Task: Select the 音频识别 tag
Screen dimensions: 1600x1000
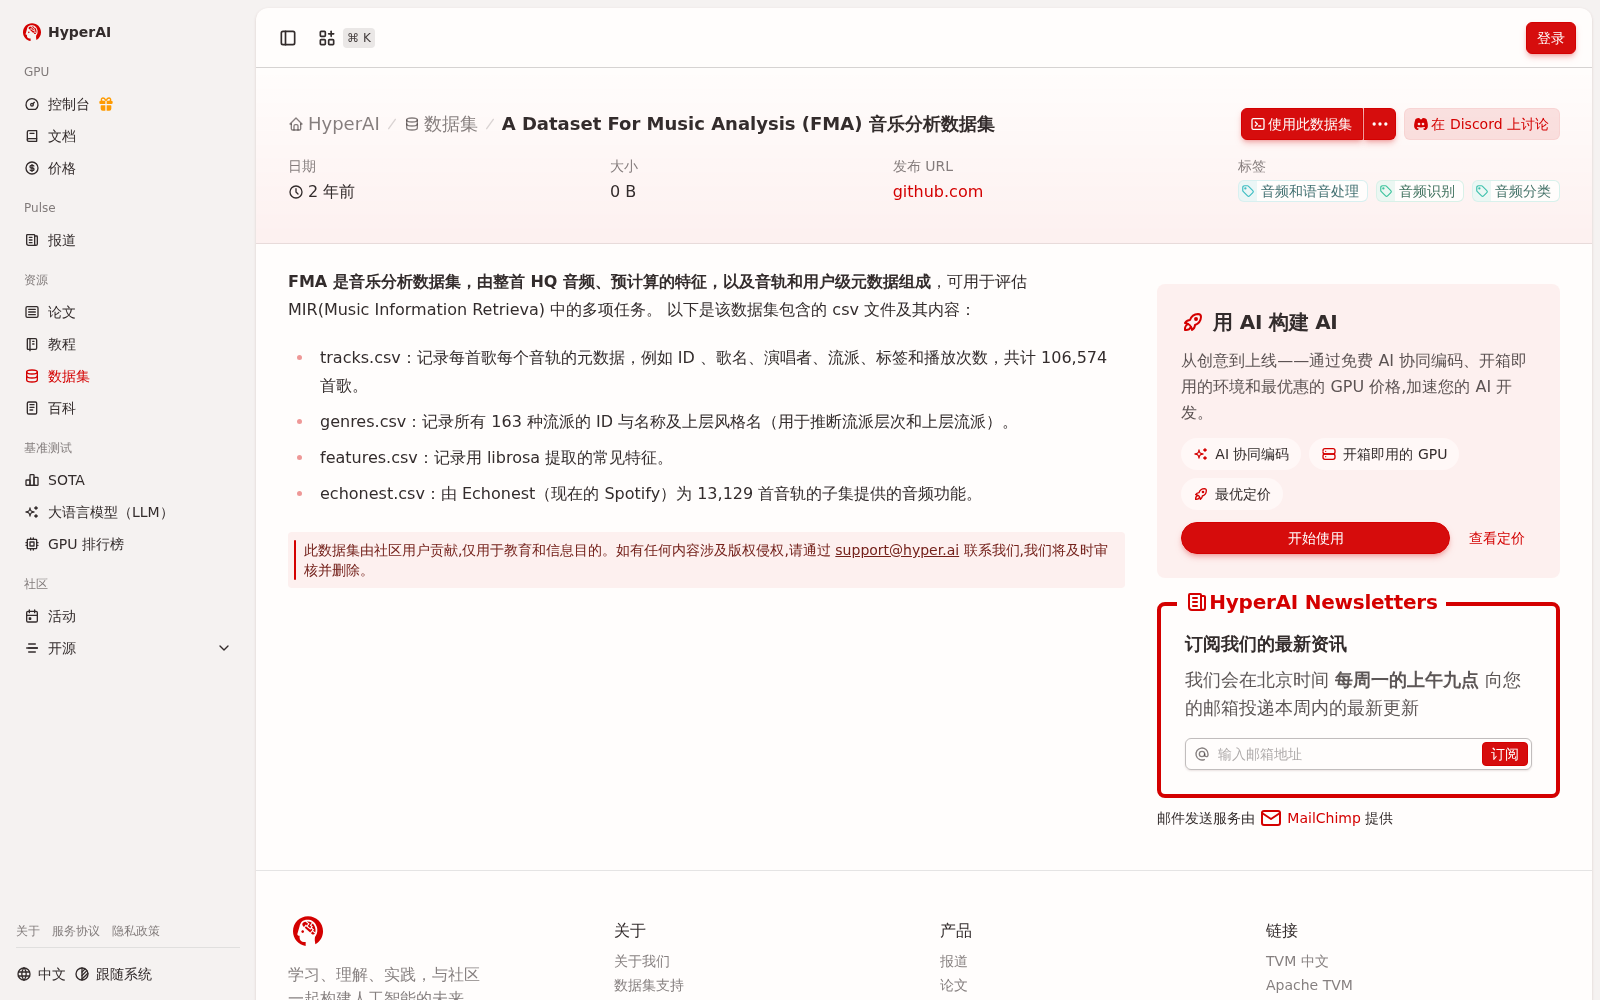Action: coord(1419,191)
